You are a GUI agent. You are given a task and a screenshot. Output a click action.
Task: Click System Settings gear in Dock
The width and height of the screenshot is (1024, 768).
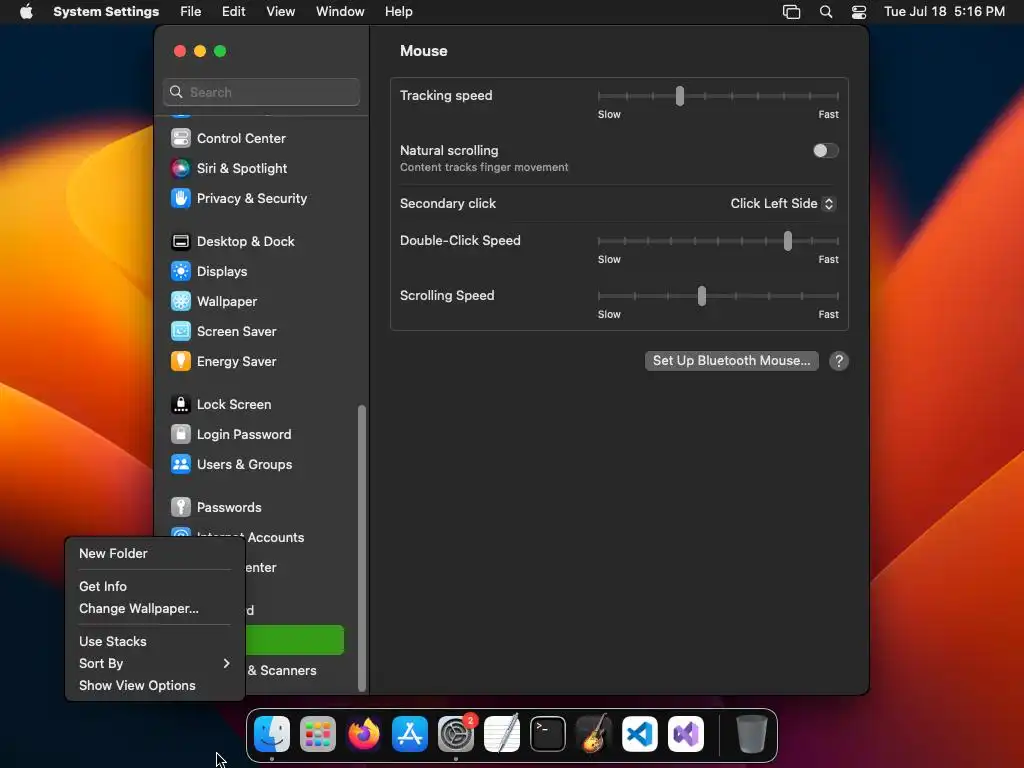(x=455, y=734)
